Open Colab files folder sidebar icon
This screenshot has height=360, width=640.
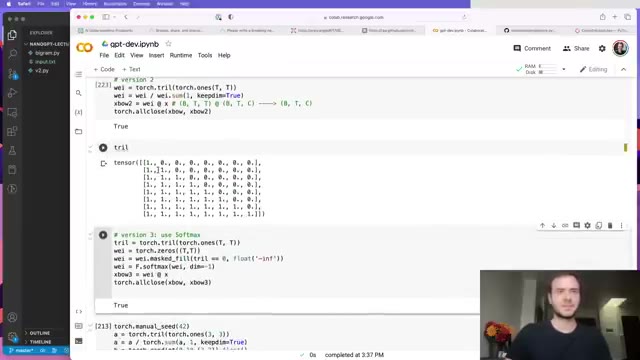pos(79,131)
